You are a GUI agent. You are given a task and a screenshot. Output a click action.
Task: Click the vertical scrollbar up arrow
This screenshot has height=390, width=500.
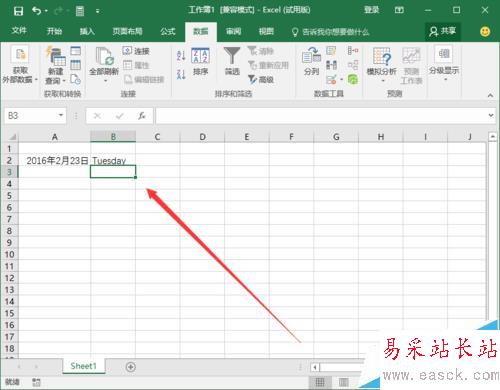click(493, 137)
